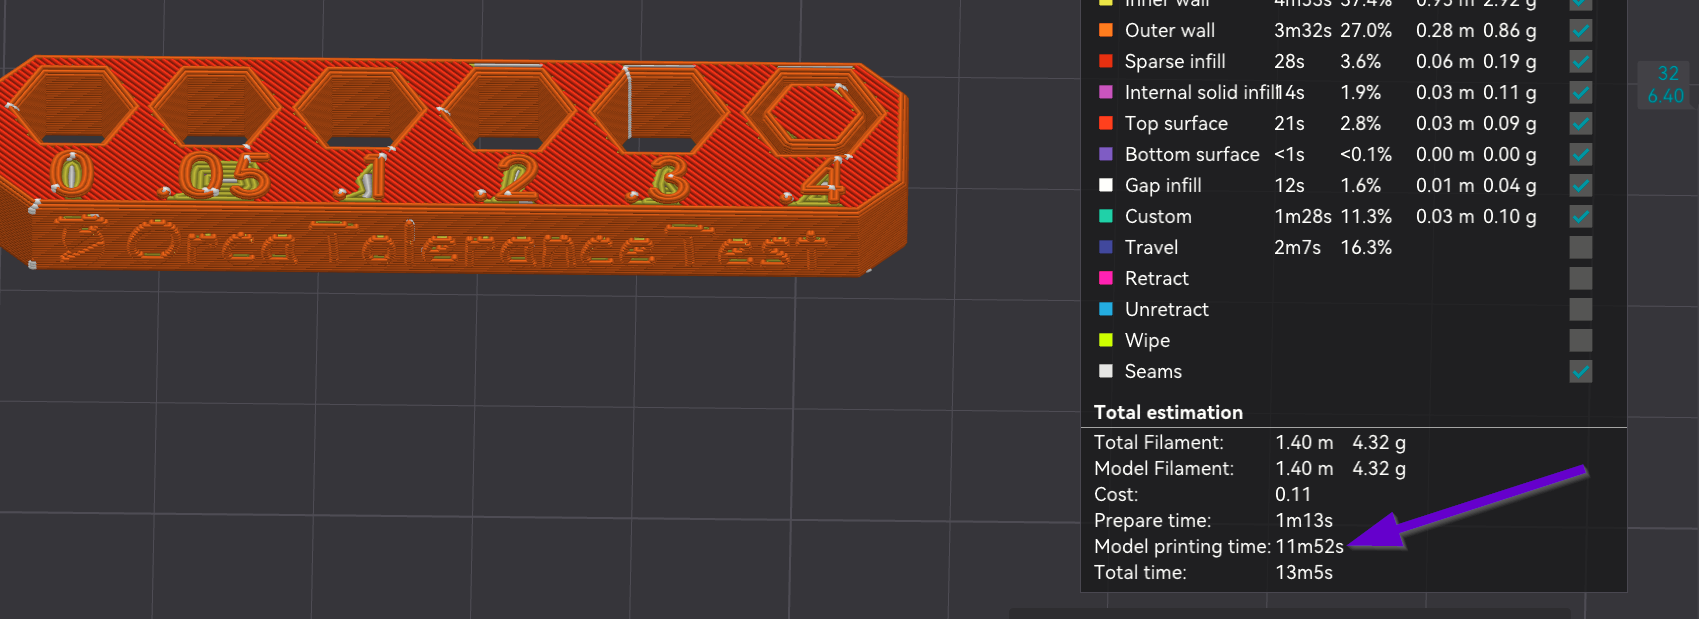Toggle Sparse infill visibility checkbox

[x=1581, y=62]
